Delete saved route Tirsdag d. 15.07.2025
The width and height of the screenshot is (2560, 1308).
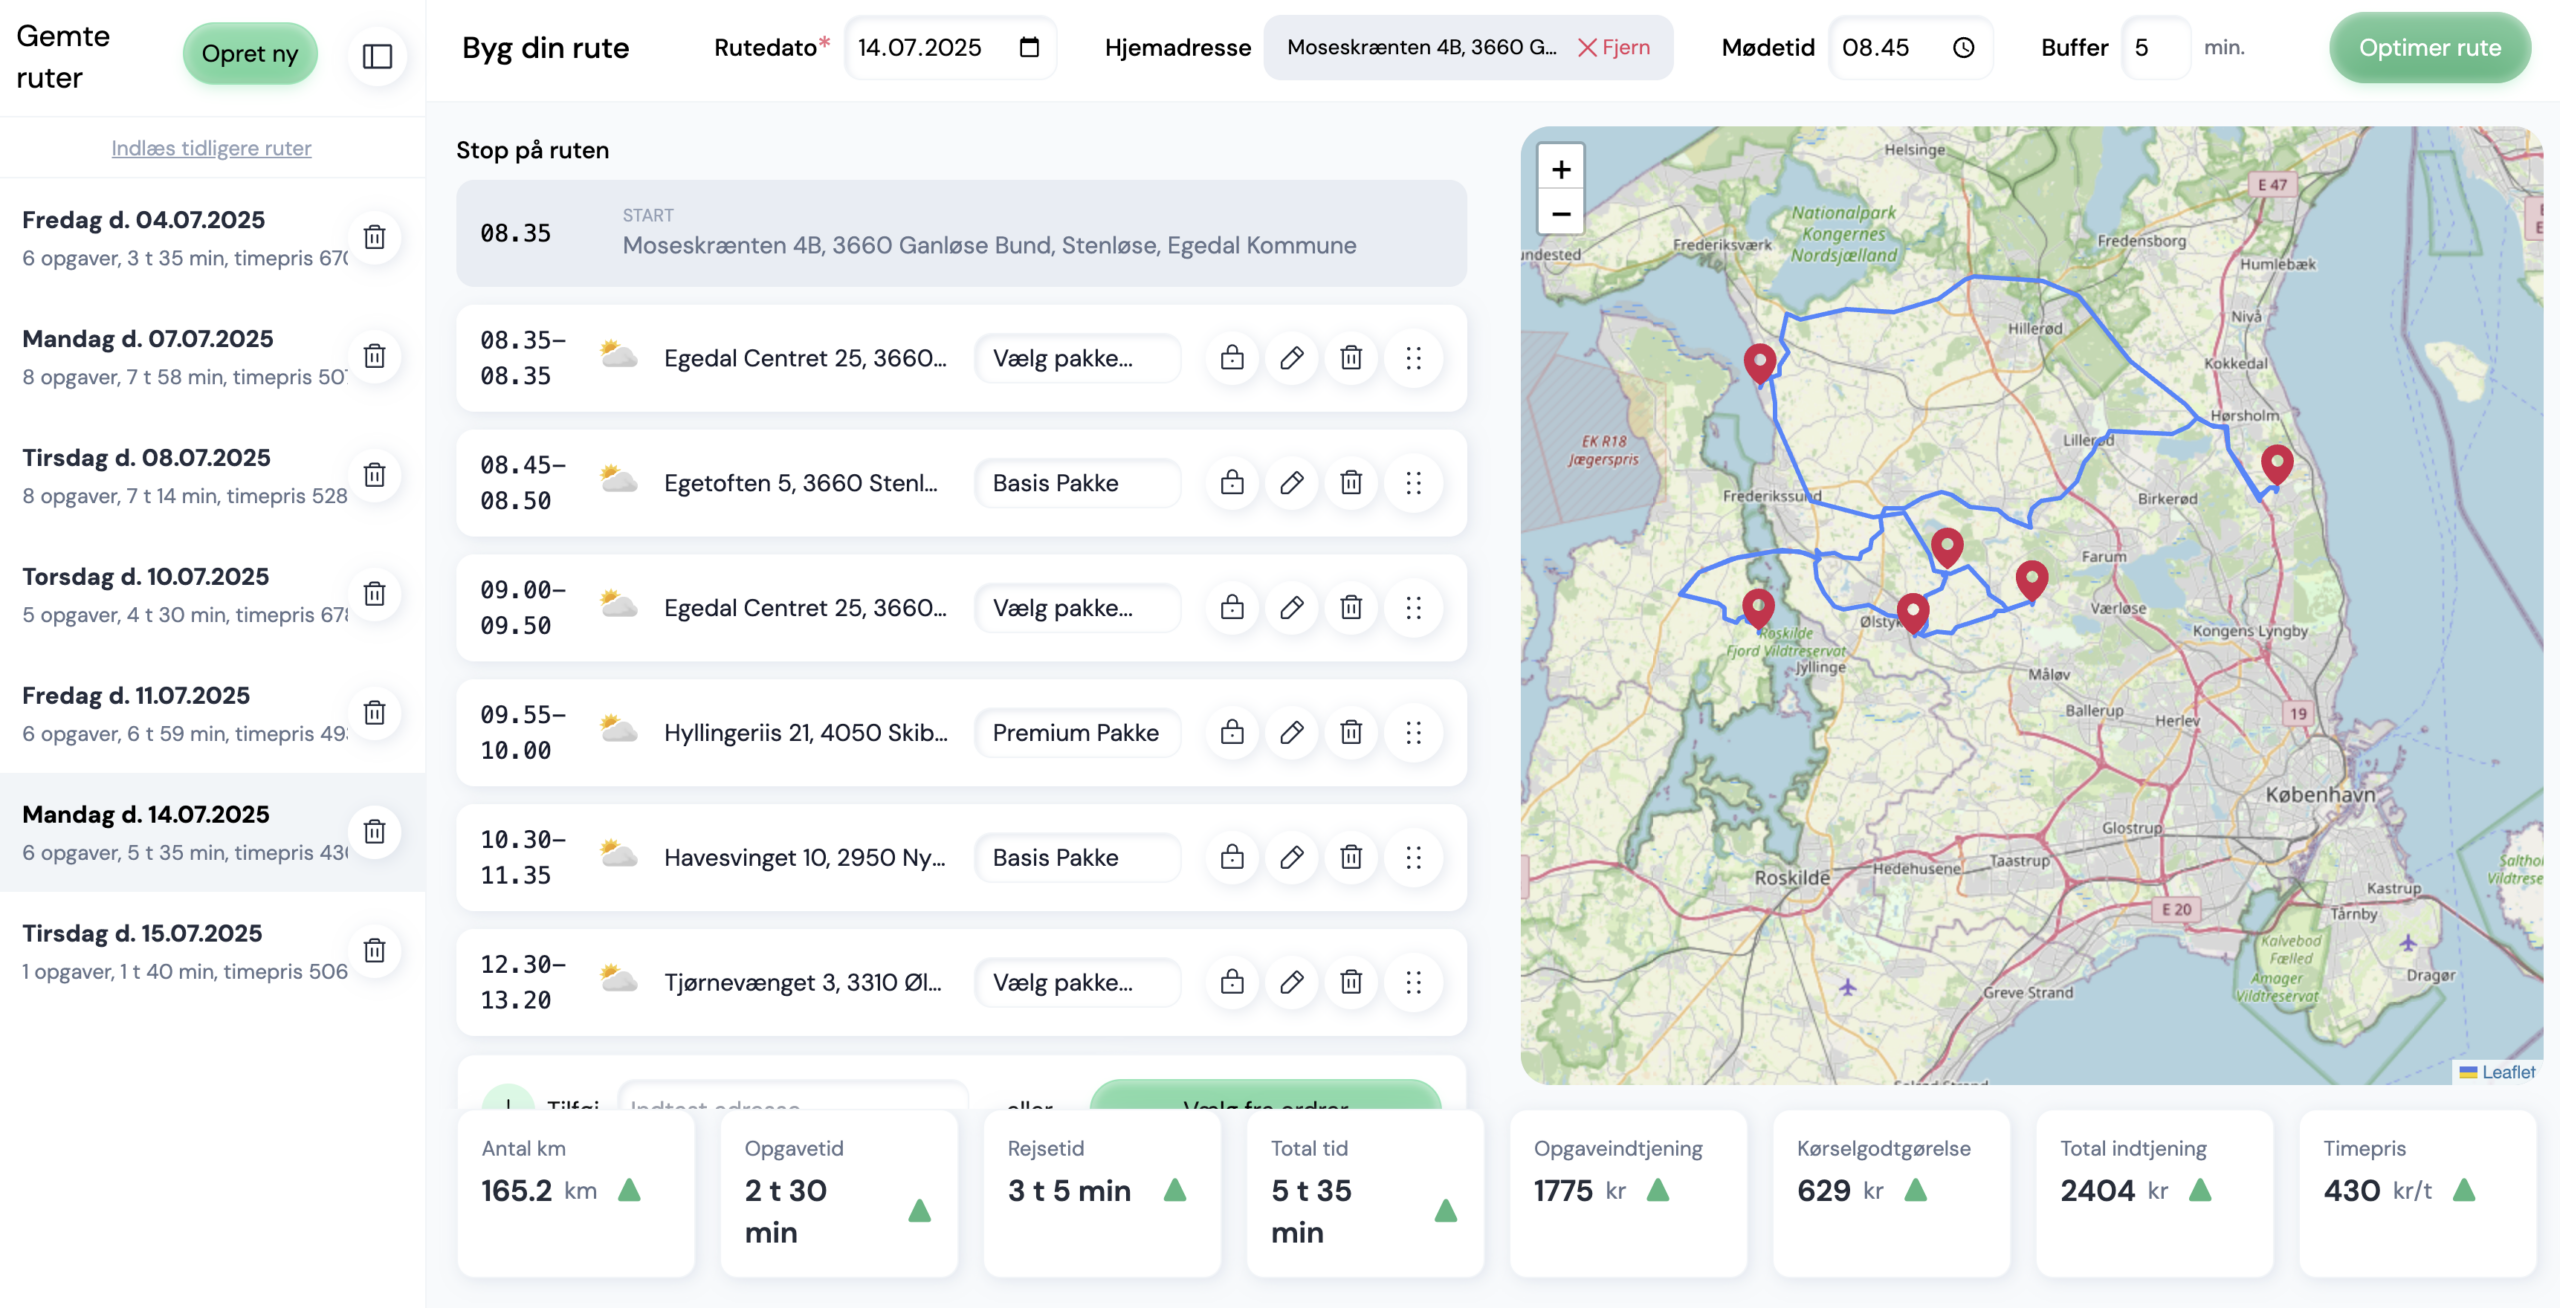[x=375, y=950]
